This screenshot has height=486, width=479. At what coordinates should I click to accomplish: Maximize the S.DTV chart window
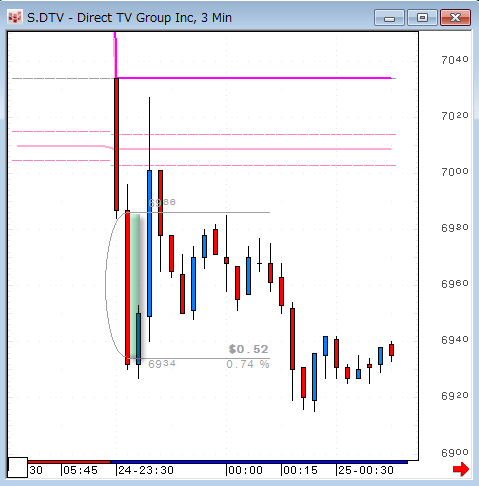coord(422,18)
